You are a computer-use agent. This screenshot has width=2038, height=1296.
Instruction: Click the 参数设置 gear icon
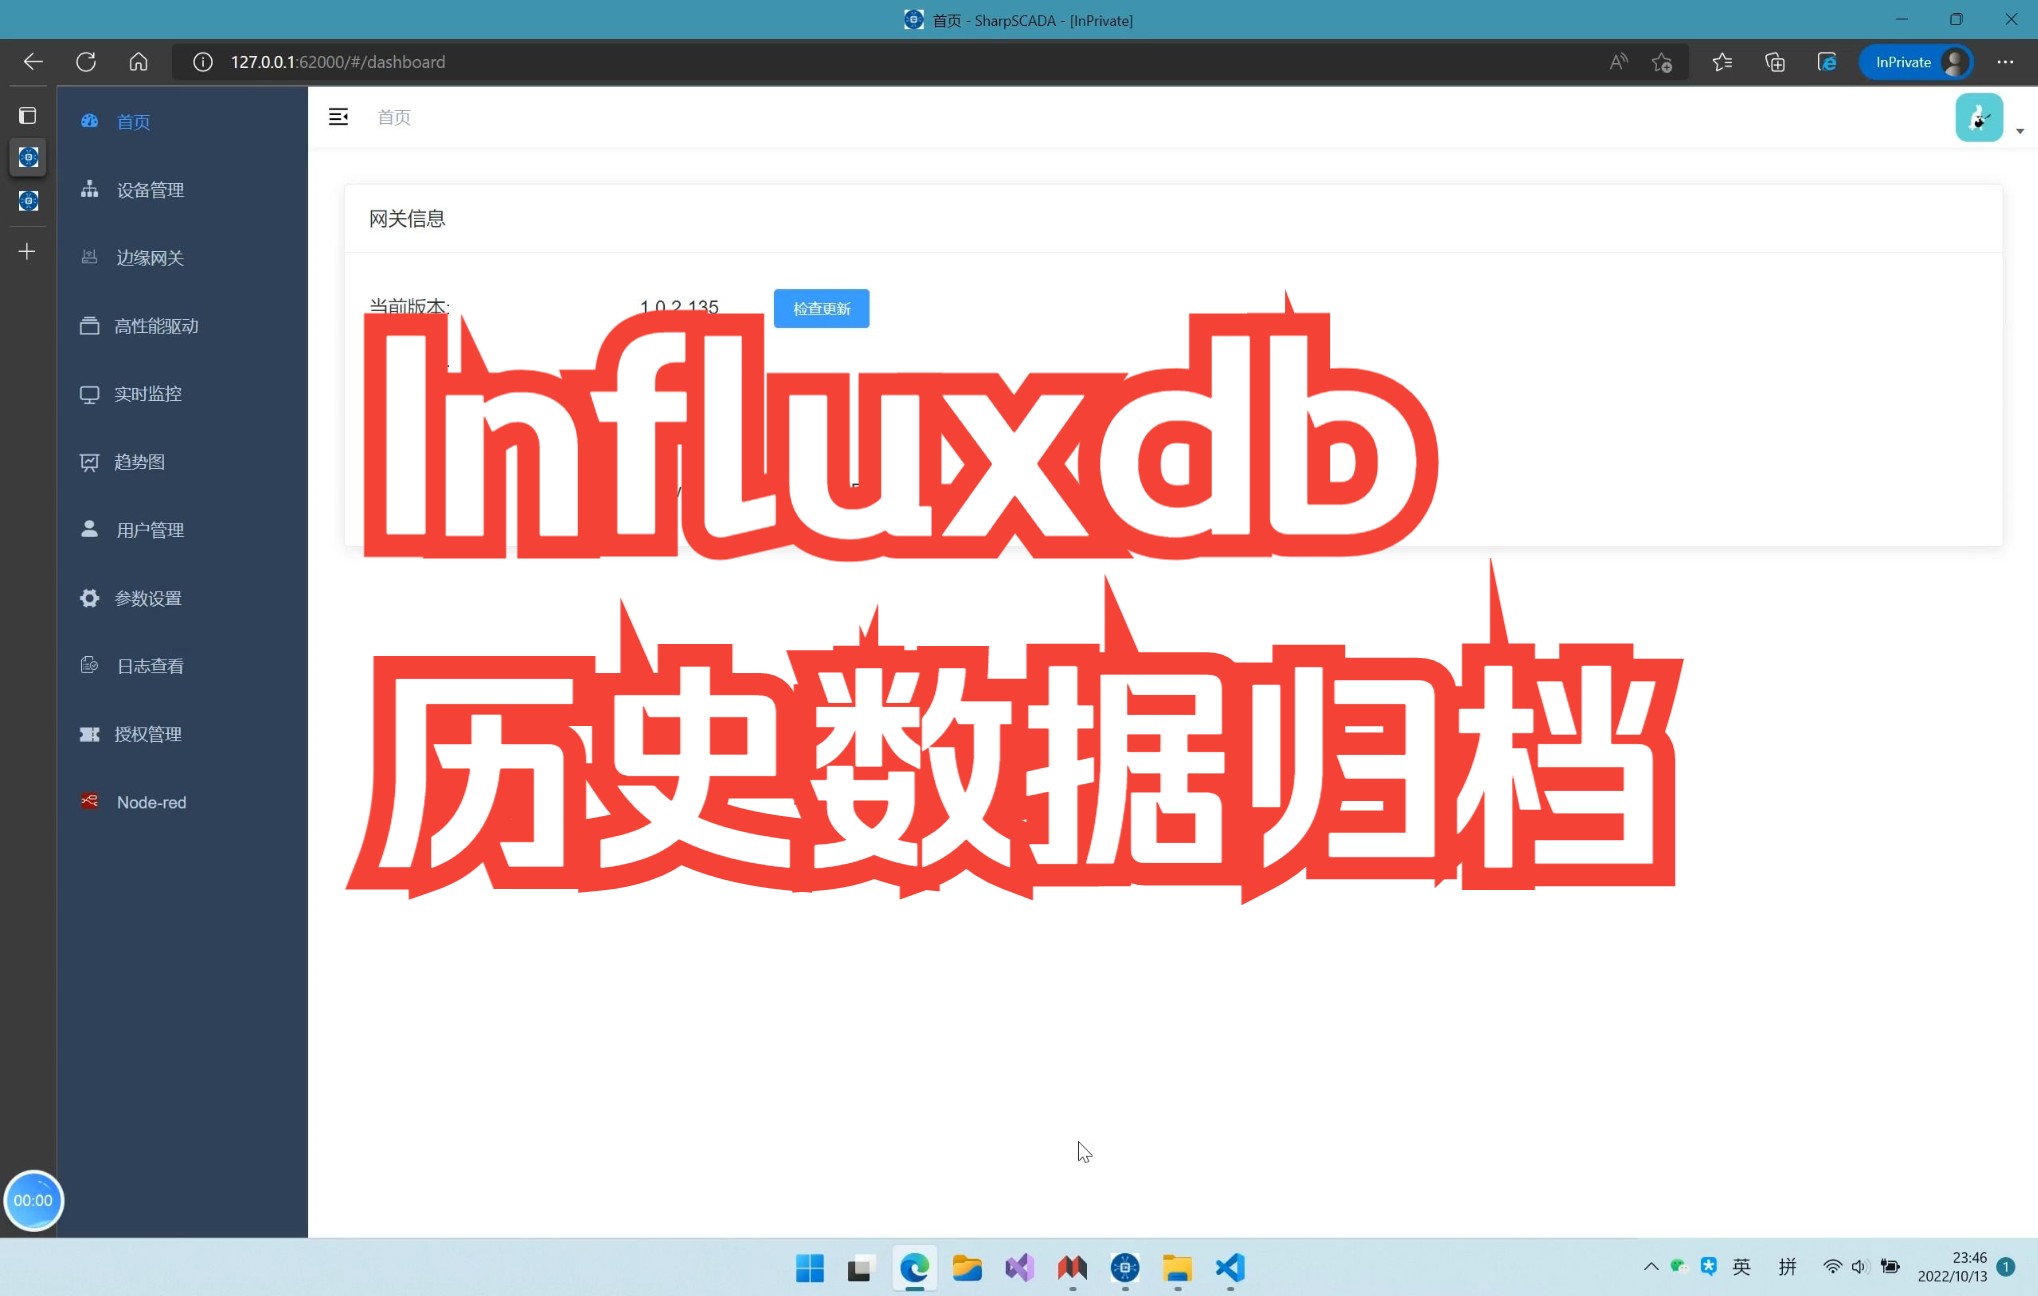point(89,597)
